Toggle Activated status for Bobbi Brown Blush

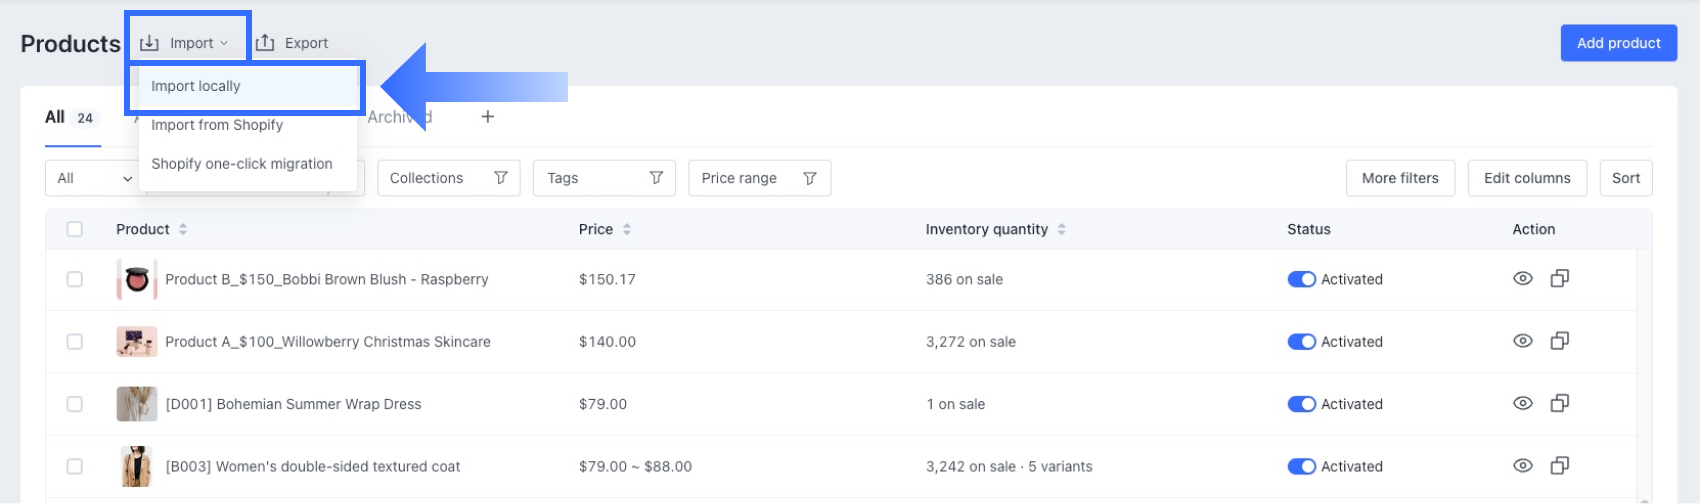click(1301, 280)
